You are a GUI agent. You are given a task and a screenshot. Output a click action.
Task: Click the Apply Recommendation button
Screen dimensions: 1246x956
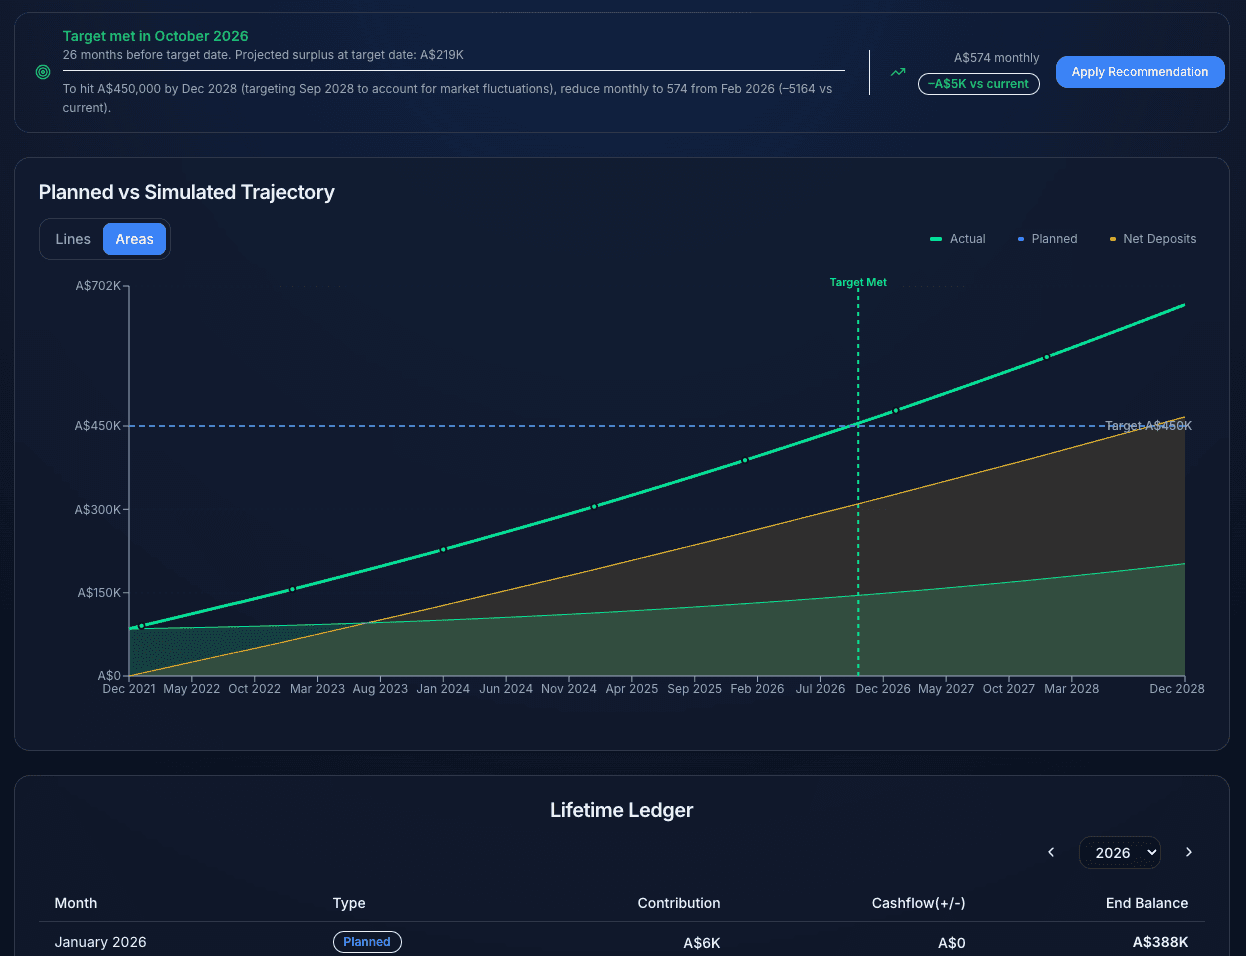[x=1140, y=72]
